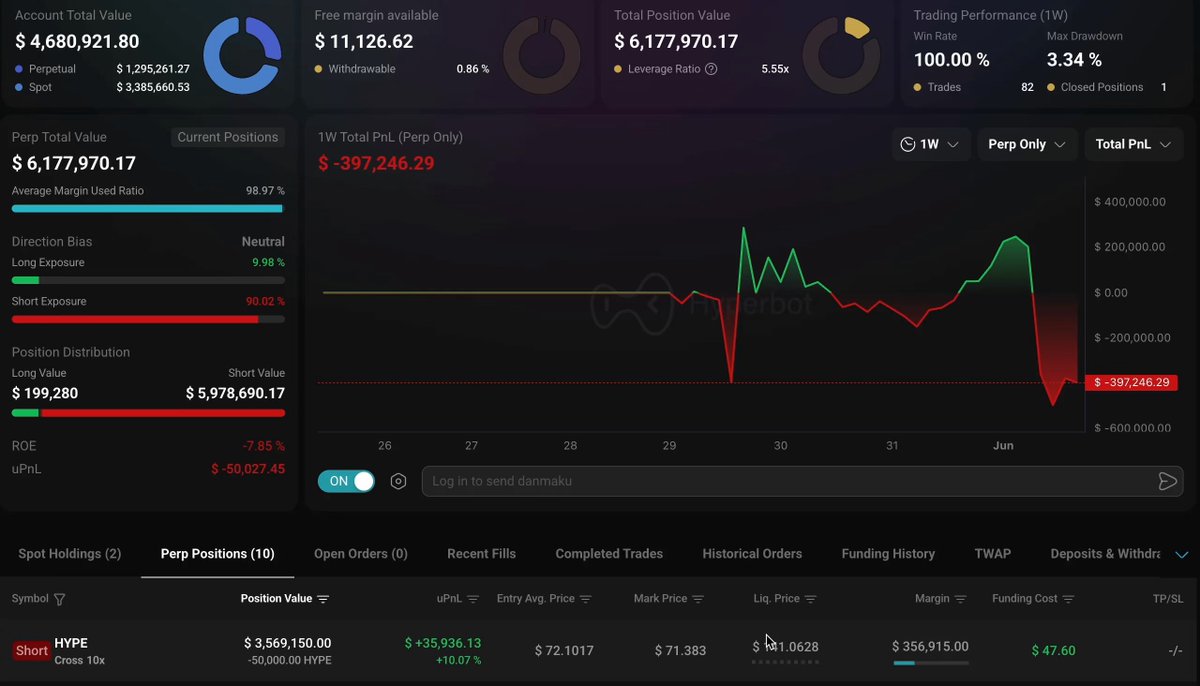Open Completed Trades tab
Image resolution: width=1200 pixels, height=686 pixels.
pos(609,554)
